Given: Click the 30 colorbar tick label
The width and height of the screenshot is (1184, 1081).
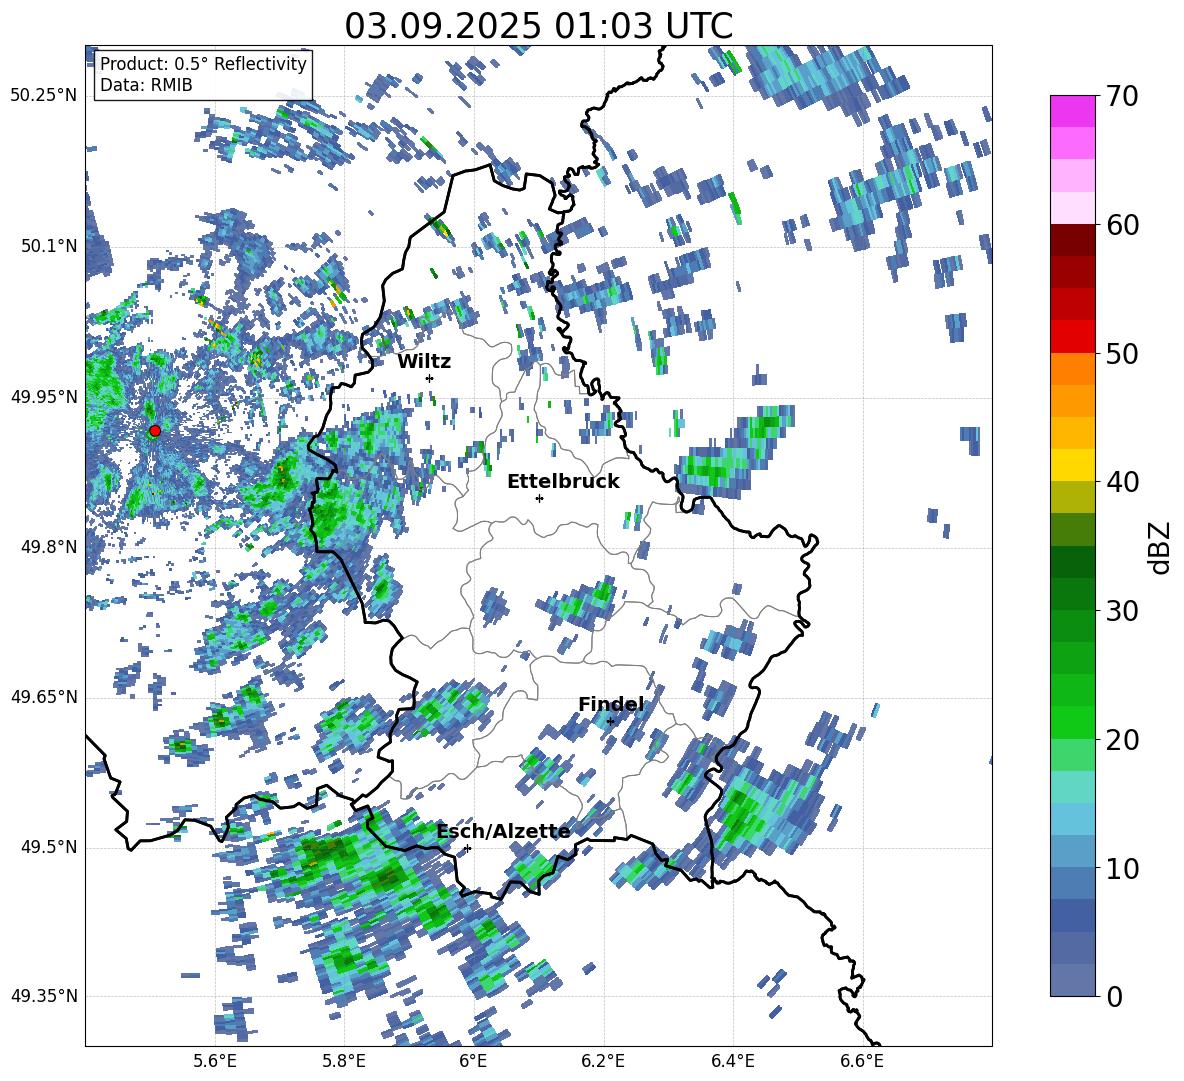Looking at the screenshot, I should pos(1122,611).
